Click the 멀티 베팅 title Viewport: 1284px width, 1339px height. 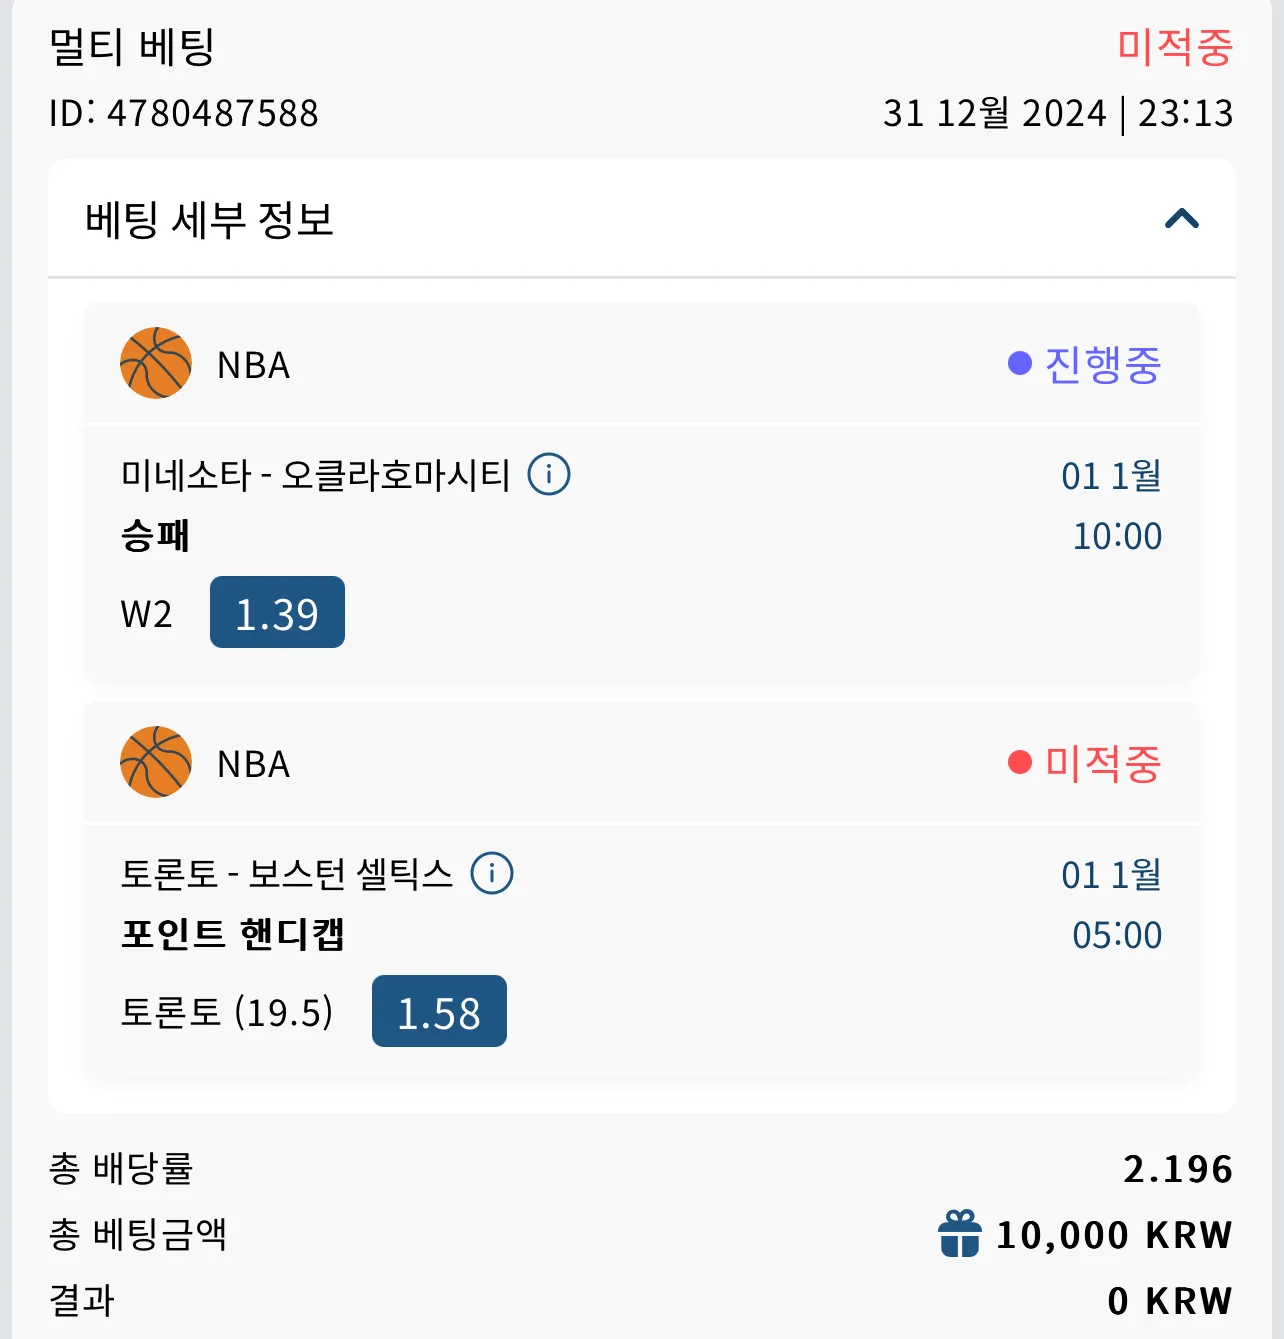(132, 46)
